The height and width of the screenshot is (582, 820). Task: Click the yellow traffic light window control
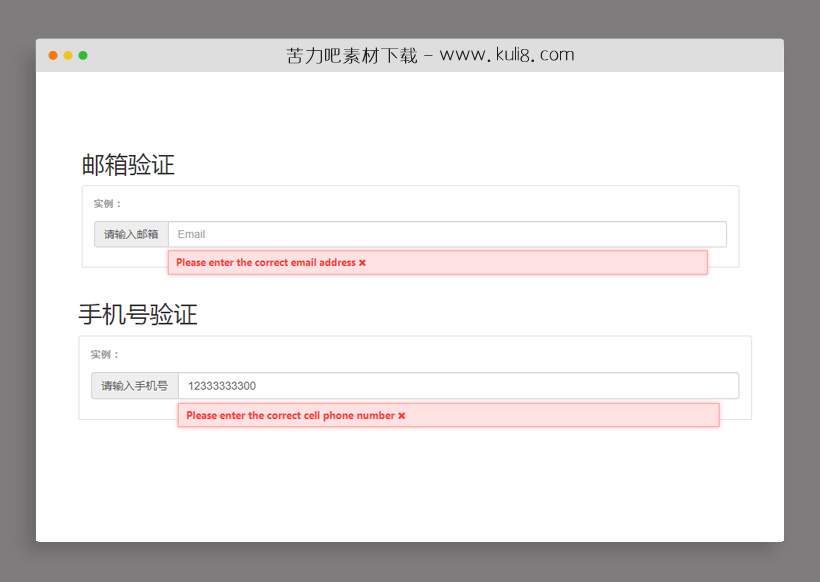[67, 56]
